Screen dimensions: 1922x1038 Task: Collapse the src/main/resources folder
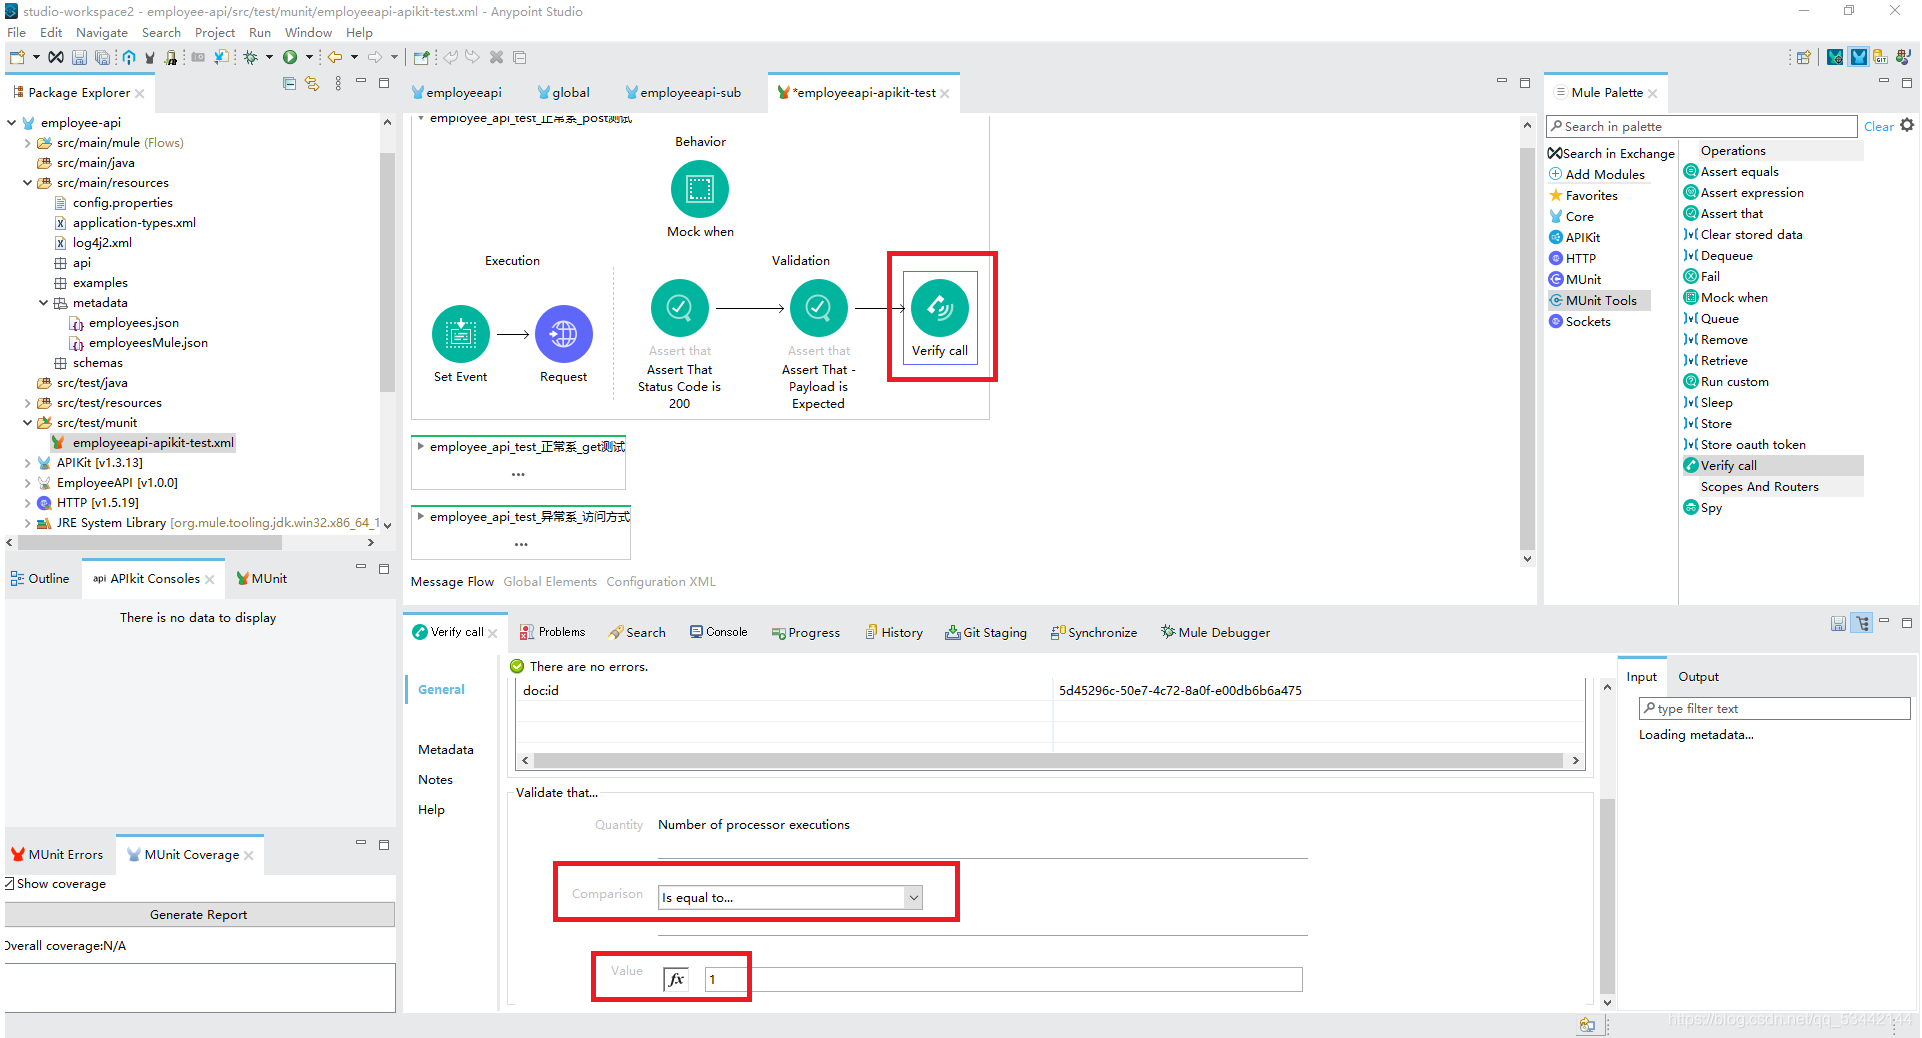27,183
